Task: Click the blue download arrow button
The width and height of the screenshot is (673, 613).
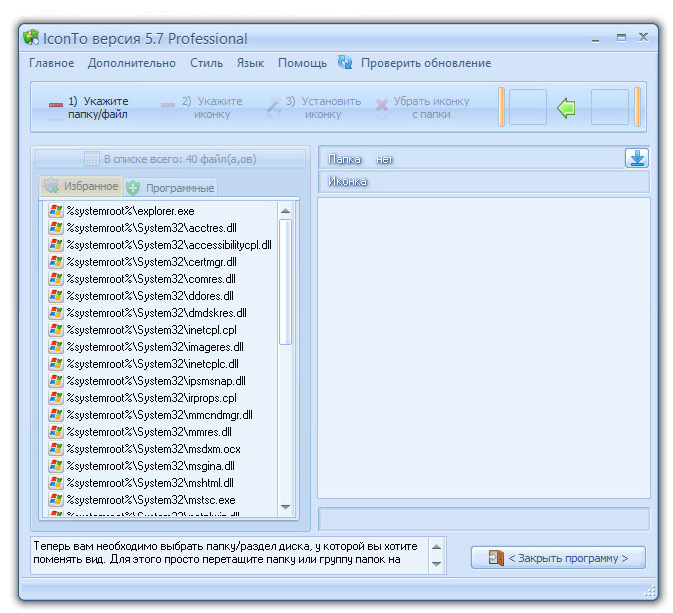Action: [x=637, y=158]
